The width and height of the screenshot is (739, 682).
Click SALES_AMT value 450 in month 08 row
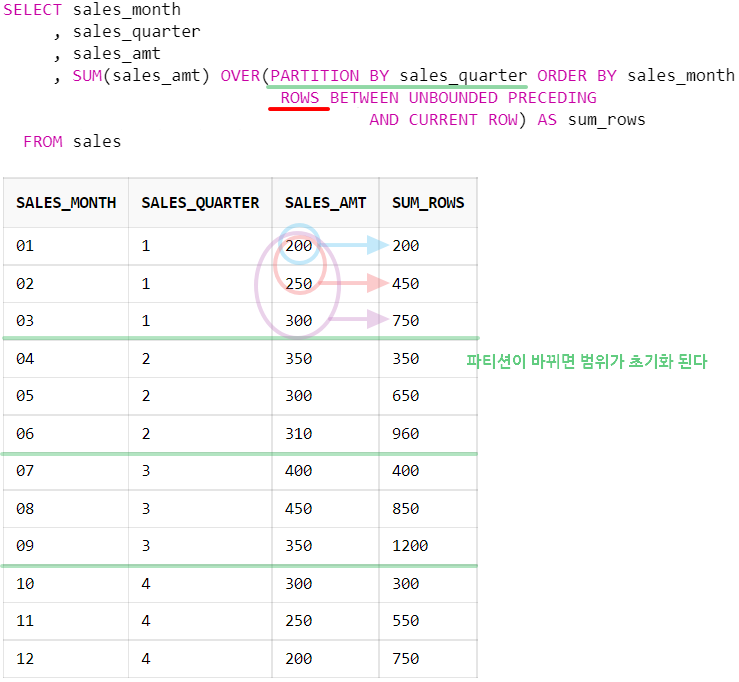(298, 509)
